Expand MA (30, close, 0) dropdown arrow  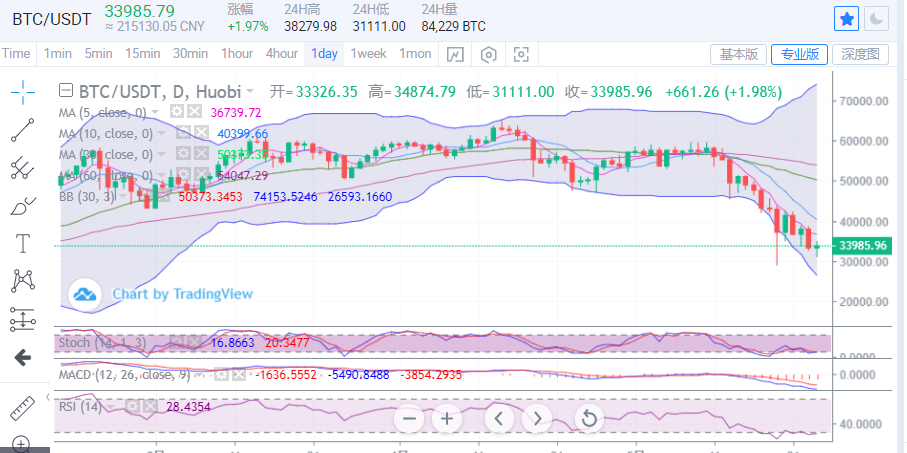click(x=162, y=154)
